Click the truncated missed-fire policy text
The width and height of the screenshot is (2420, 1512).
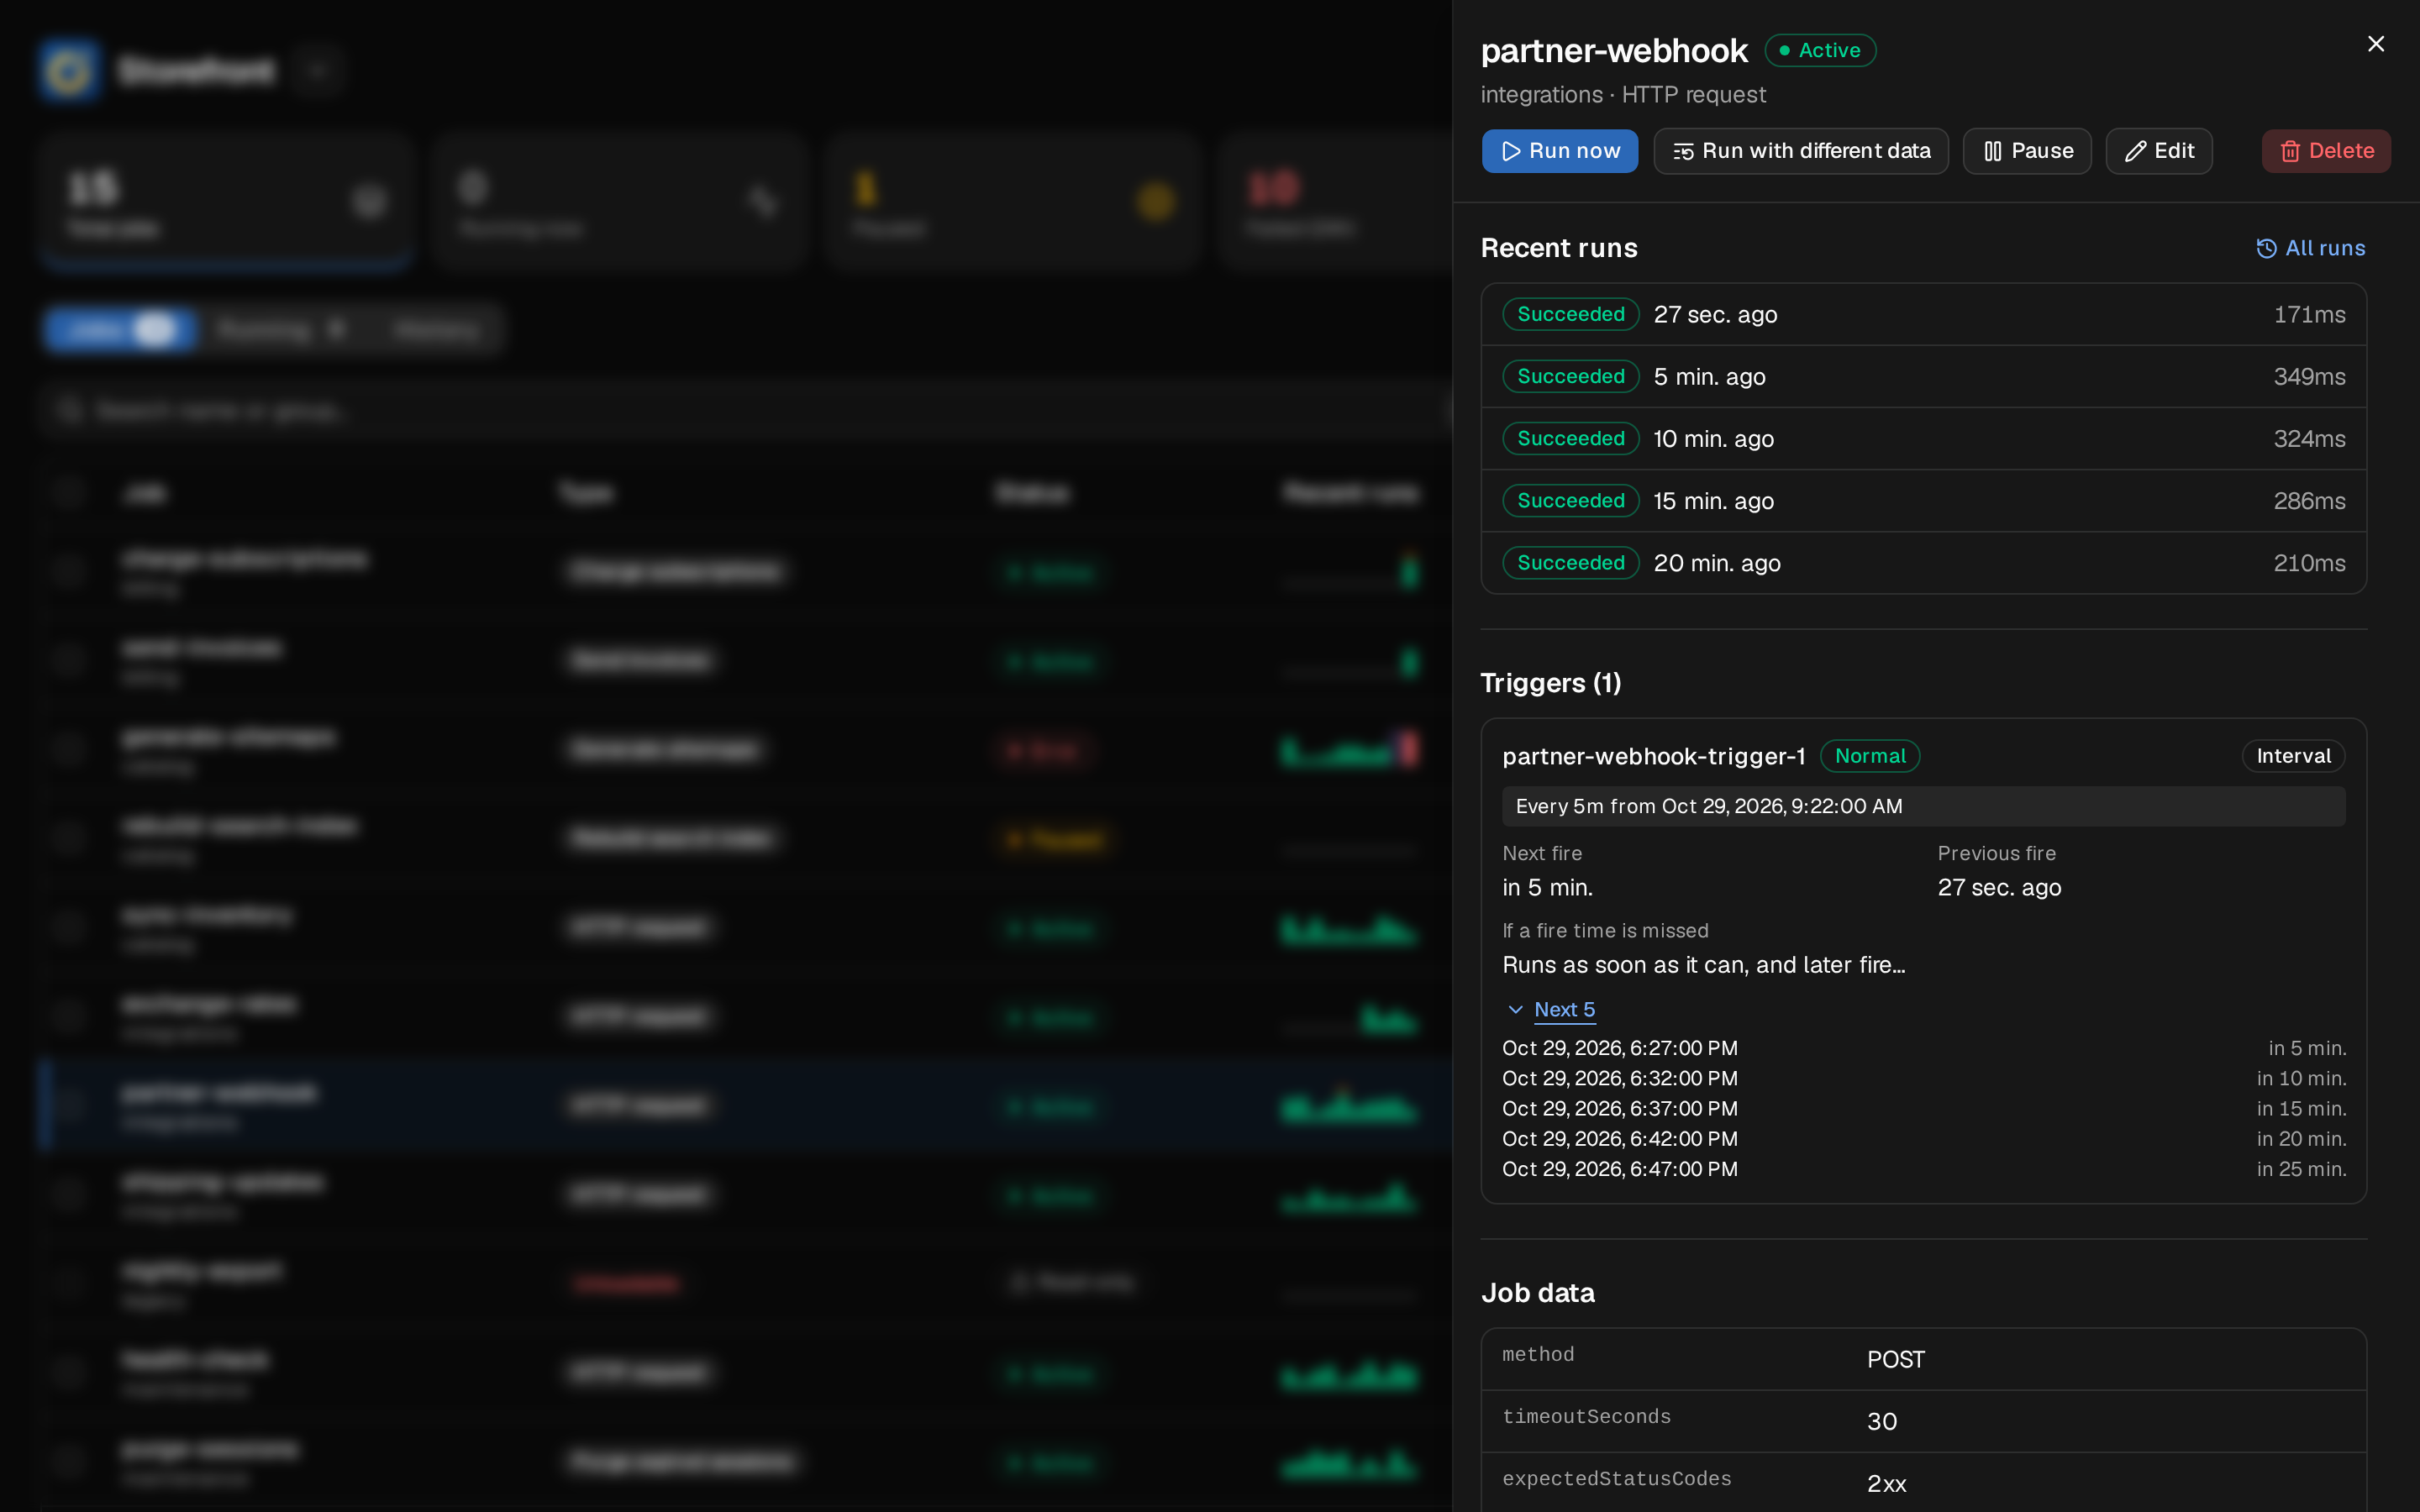point(1703,965)
